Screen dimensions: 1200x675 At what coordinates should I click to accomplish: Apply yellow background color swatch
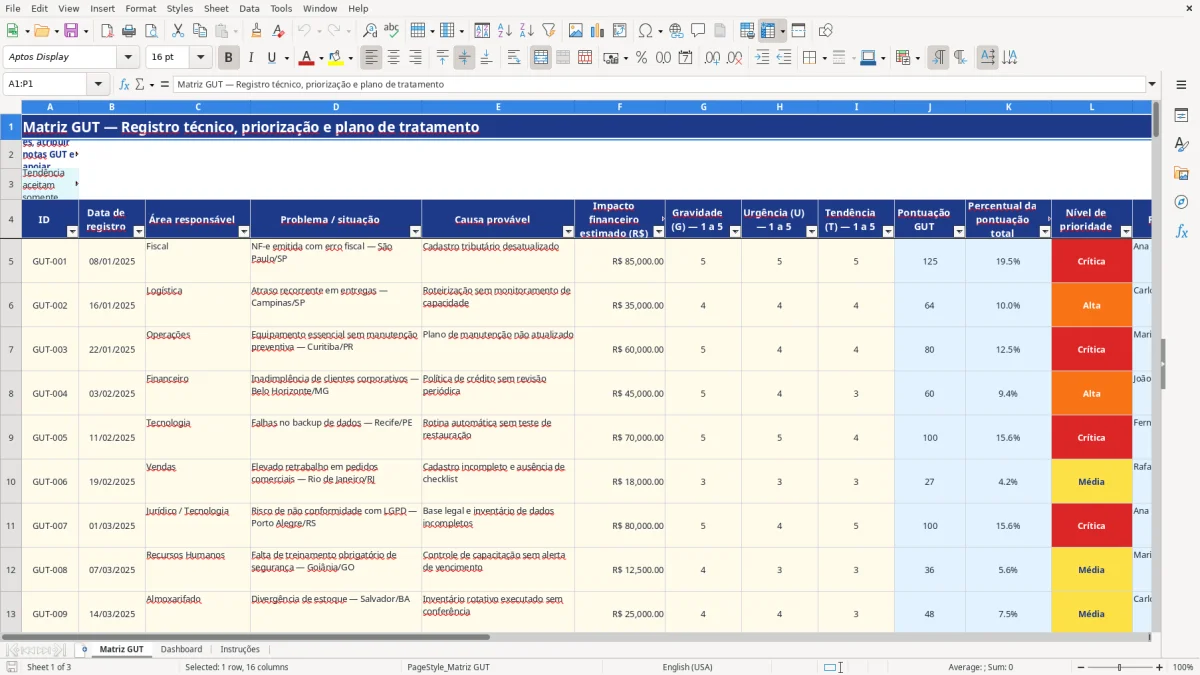pyautogui.click(x=336, y=58)
